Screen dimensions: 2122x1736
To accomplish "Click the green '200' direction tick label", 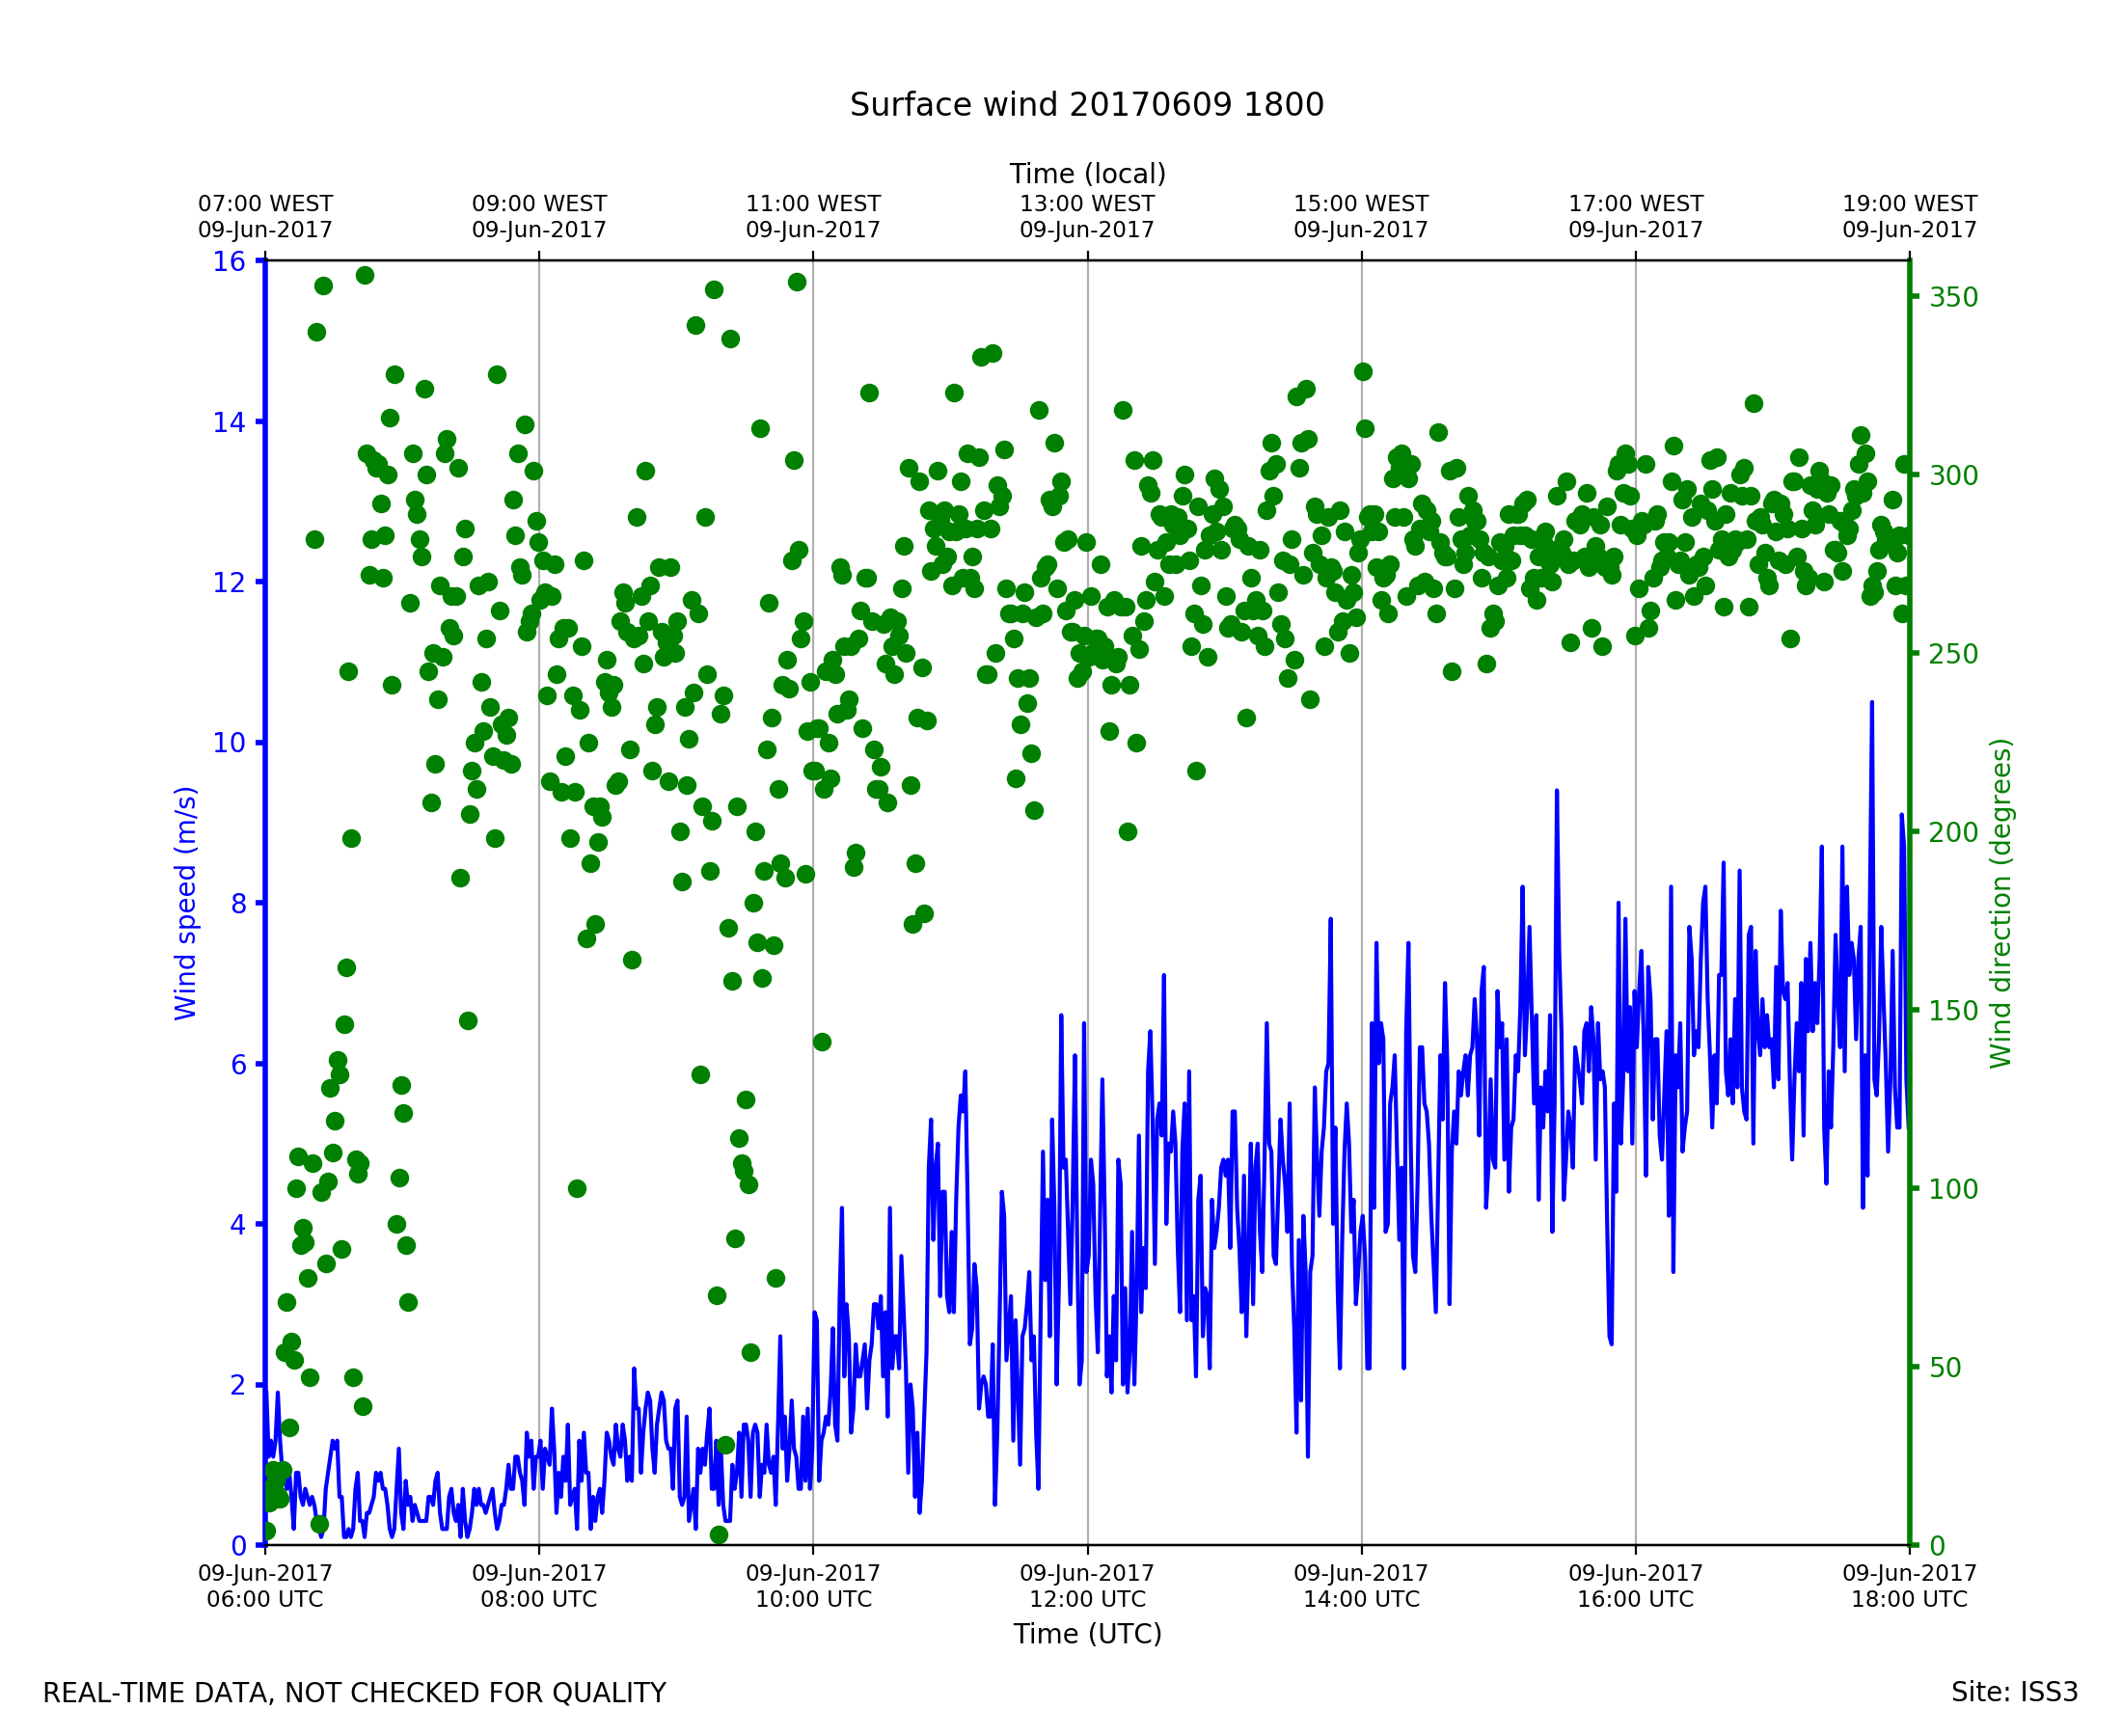I will 1953,833.
